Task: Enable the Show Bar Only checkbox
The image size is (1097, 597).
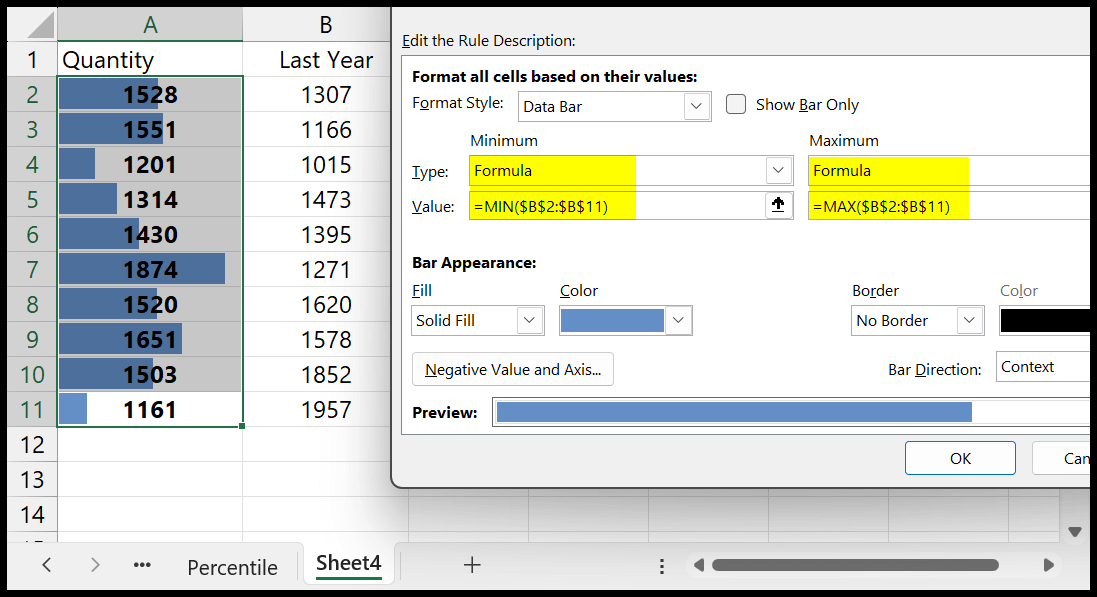Action: click(736, 104)
